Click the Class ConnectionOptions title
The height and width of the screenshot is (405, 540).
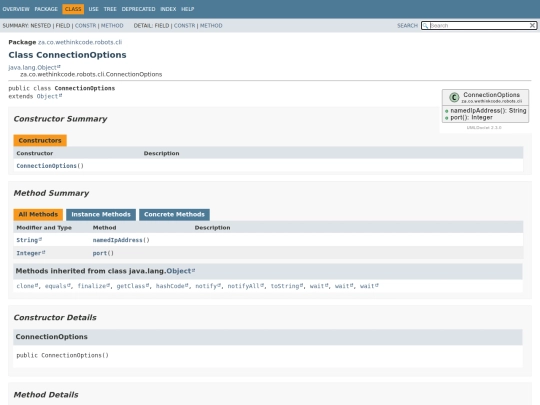coord(68,55)
